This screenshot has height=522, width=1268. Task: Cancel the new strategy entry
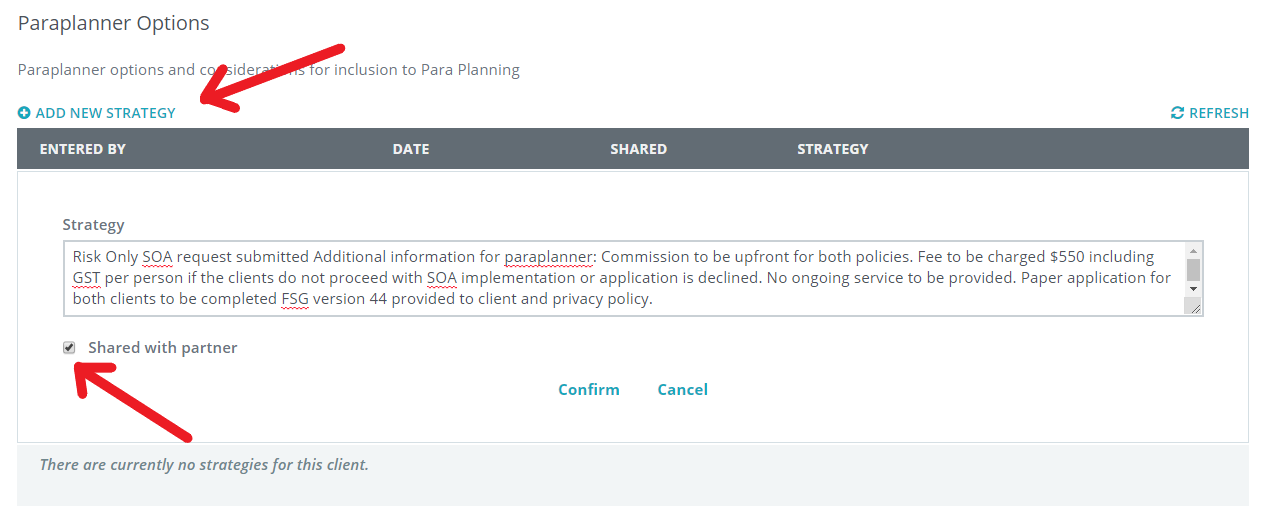682,390
